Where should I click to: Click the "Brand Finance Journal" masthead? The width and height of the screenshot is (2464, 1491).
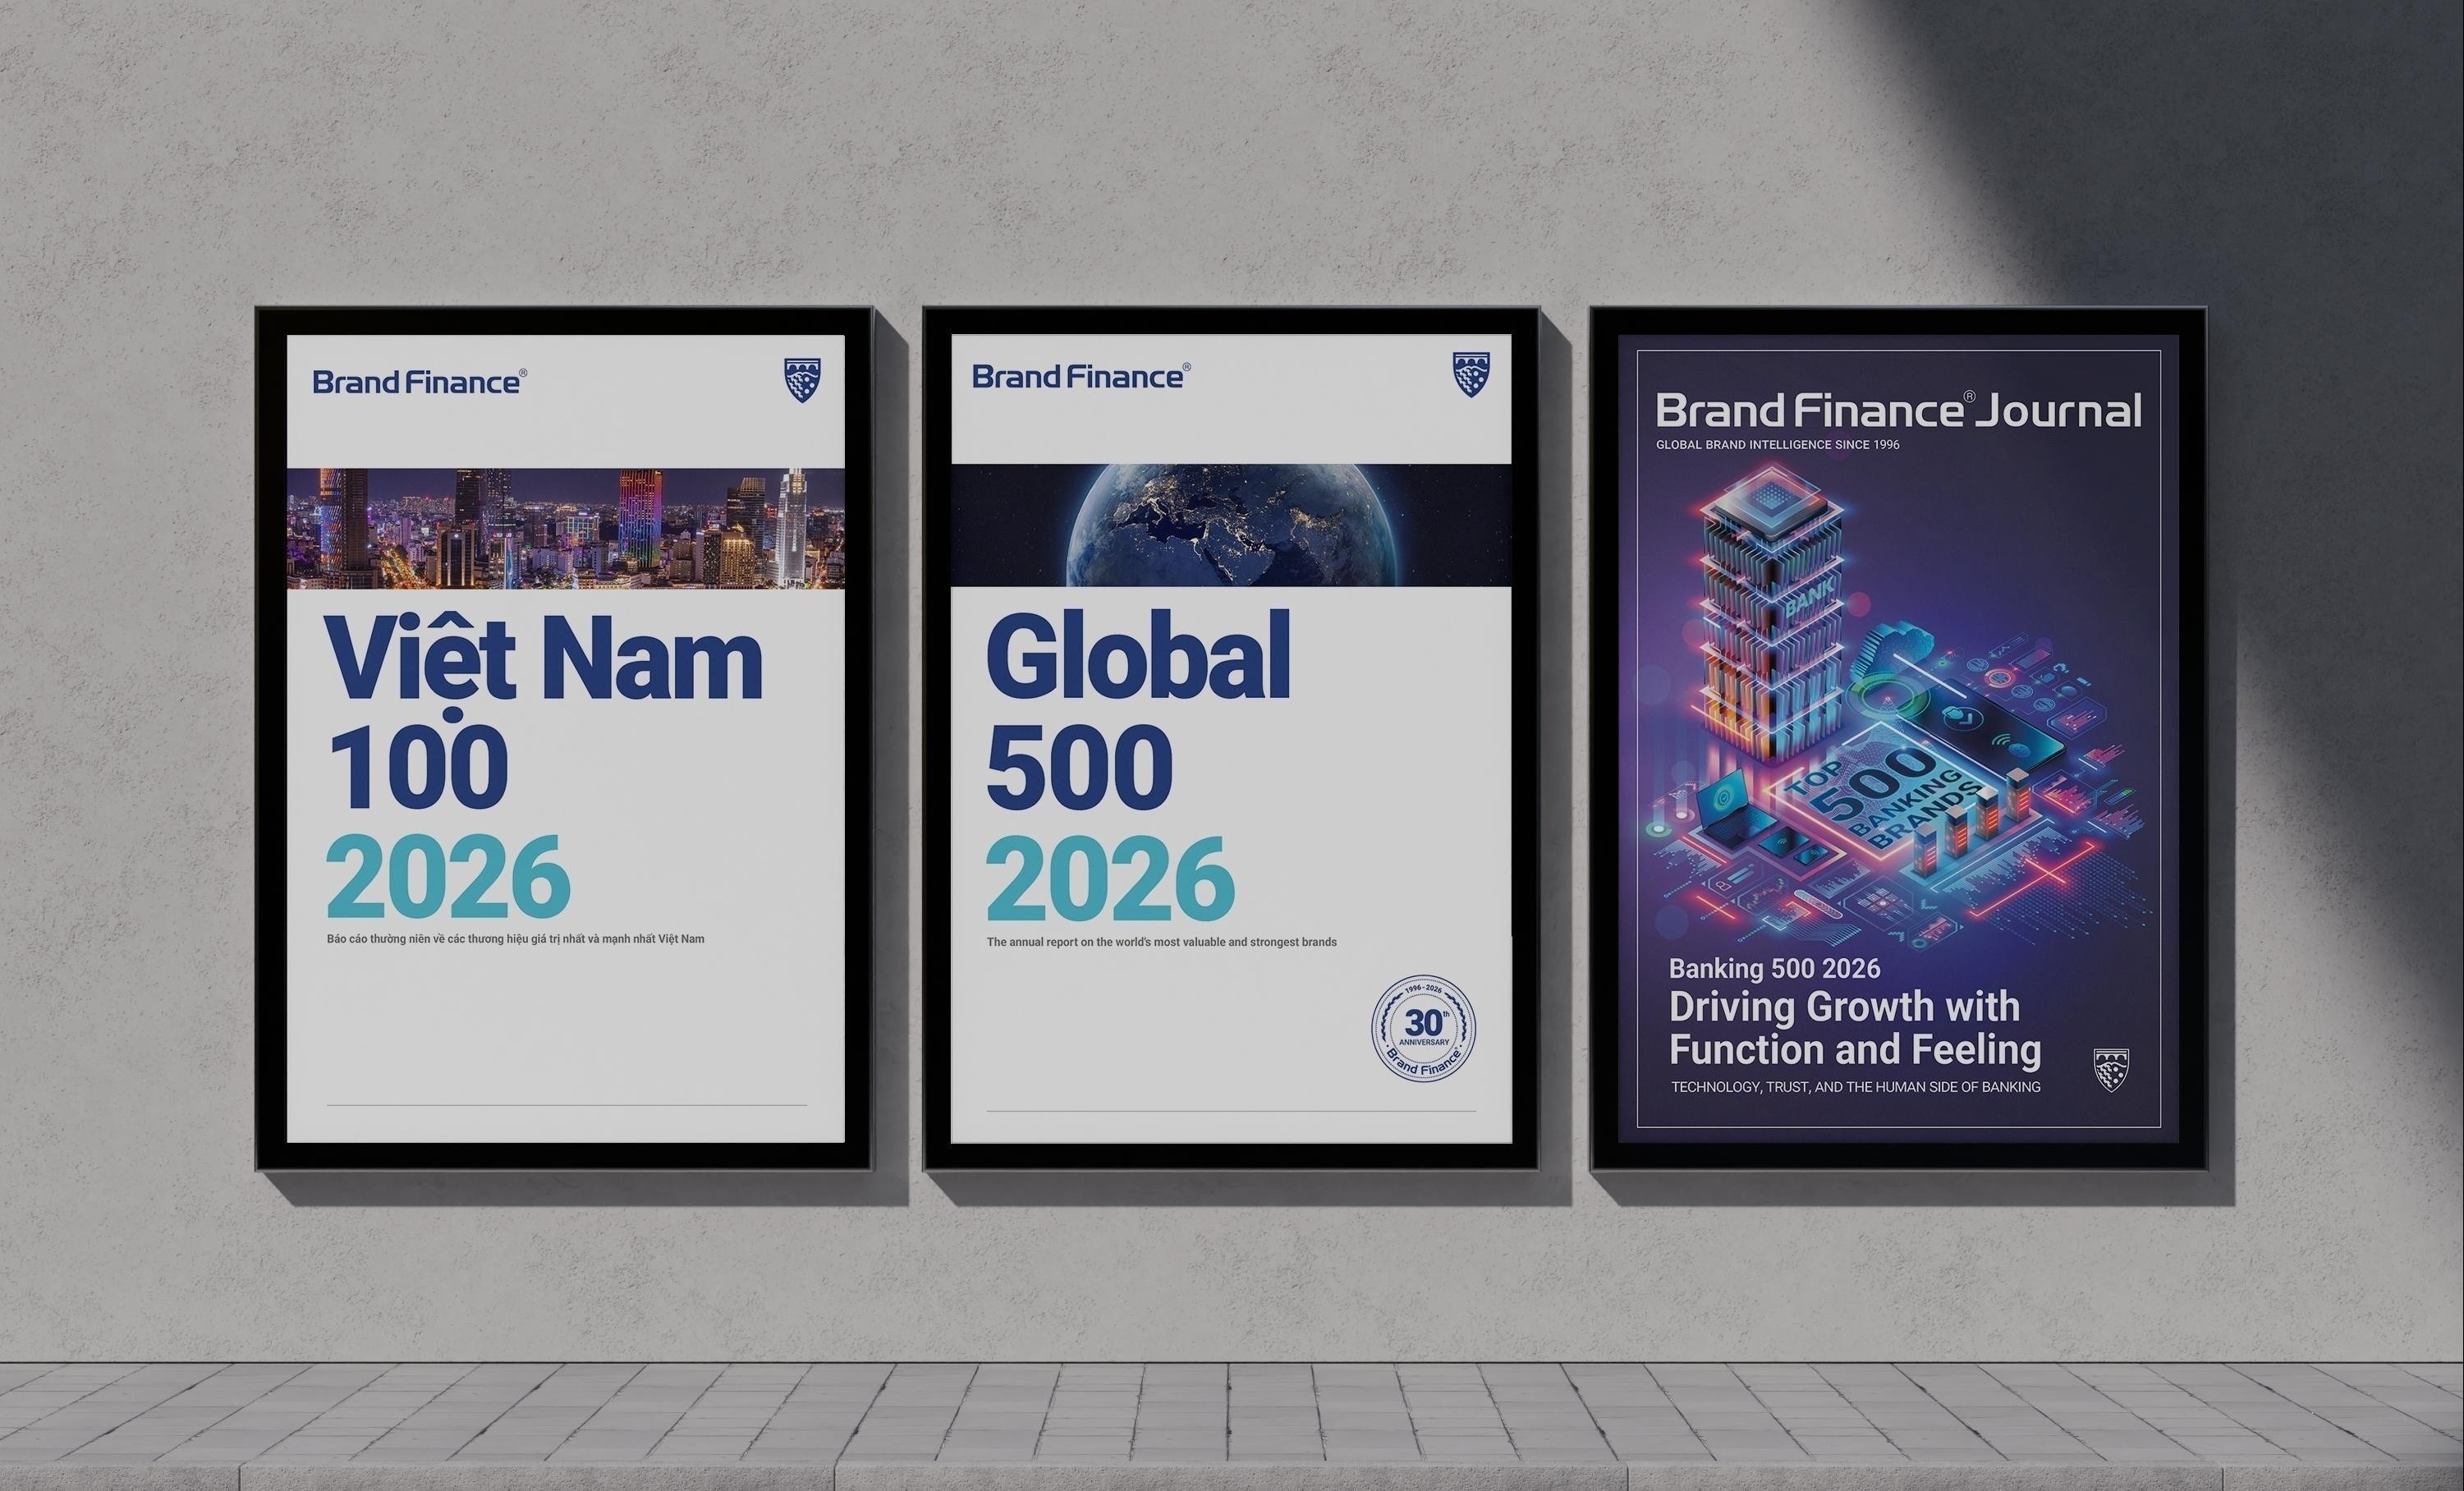[1898, 411]
